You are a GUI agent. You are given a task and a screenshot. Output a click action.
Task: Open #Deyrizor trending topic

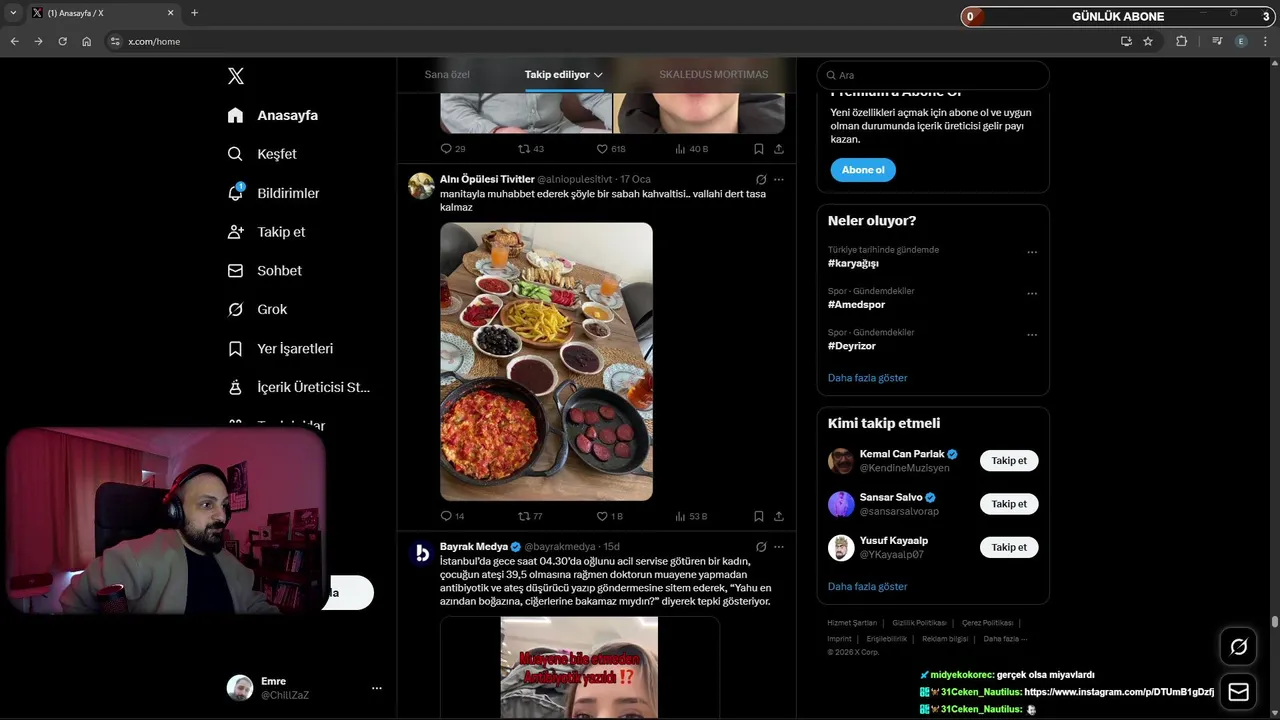[852, 346]
